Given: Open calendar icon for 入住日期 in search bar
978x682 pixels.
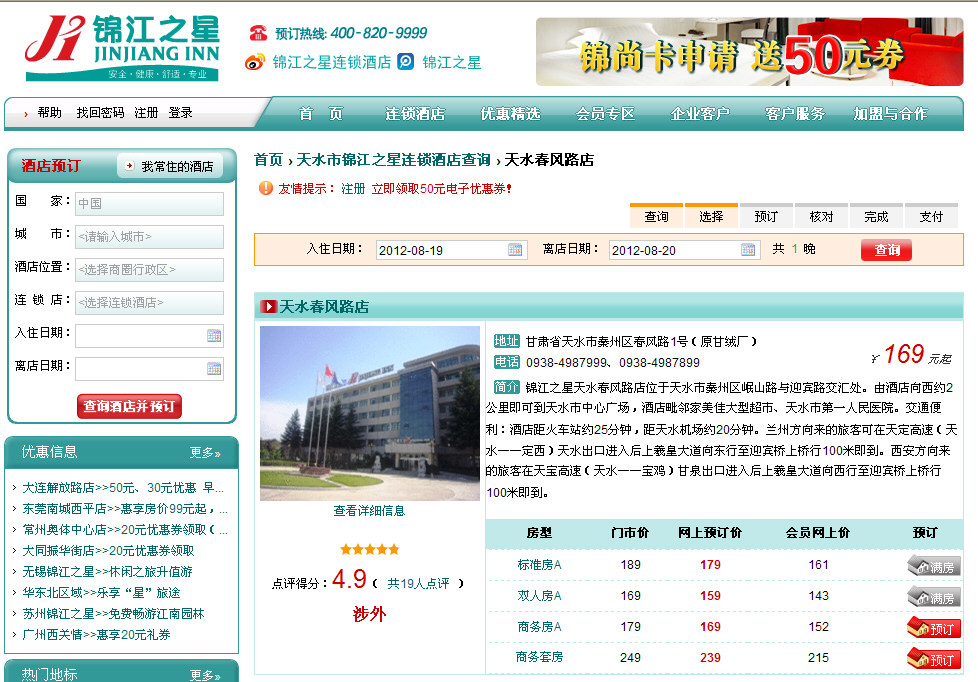Looking at the screenshot, I should pyautogui.click(x=515, y=250).
